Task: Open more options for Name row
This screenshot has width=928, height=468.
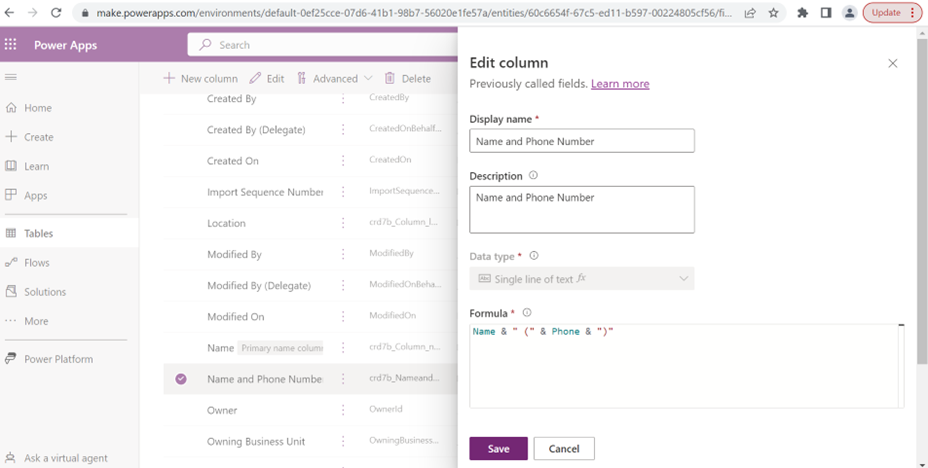Action: [343, 348]
